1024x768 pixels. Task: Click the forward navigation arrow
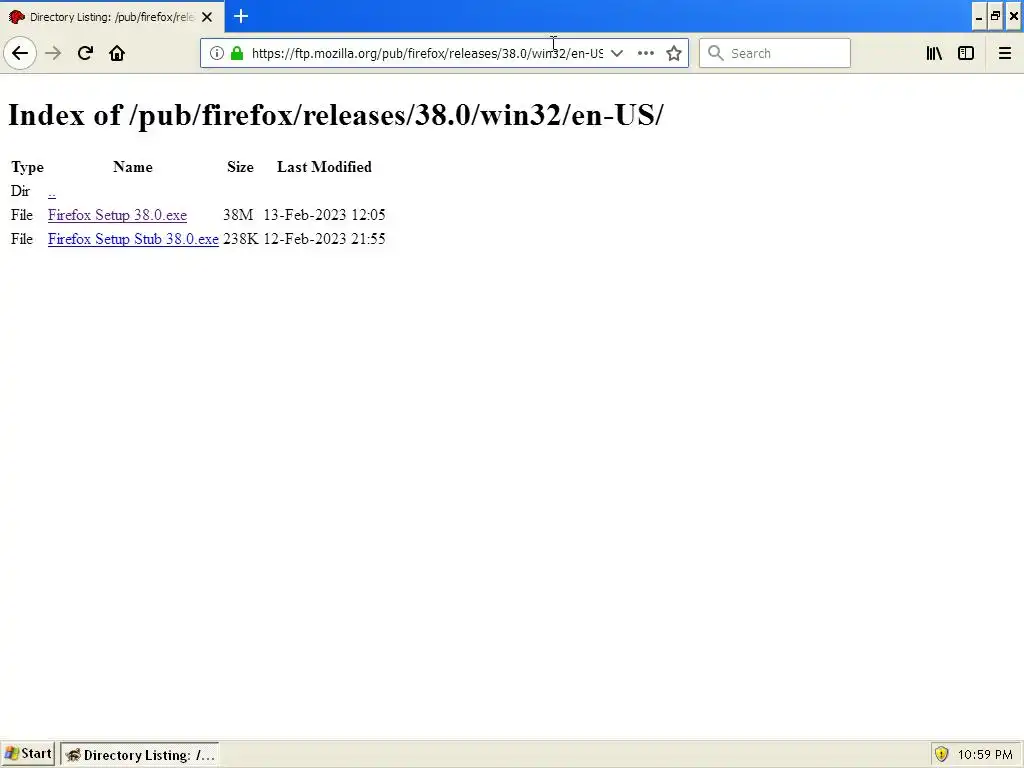(x=53, y=53)
